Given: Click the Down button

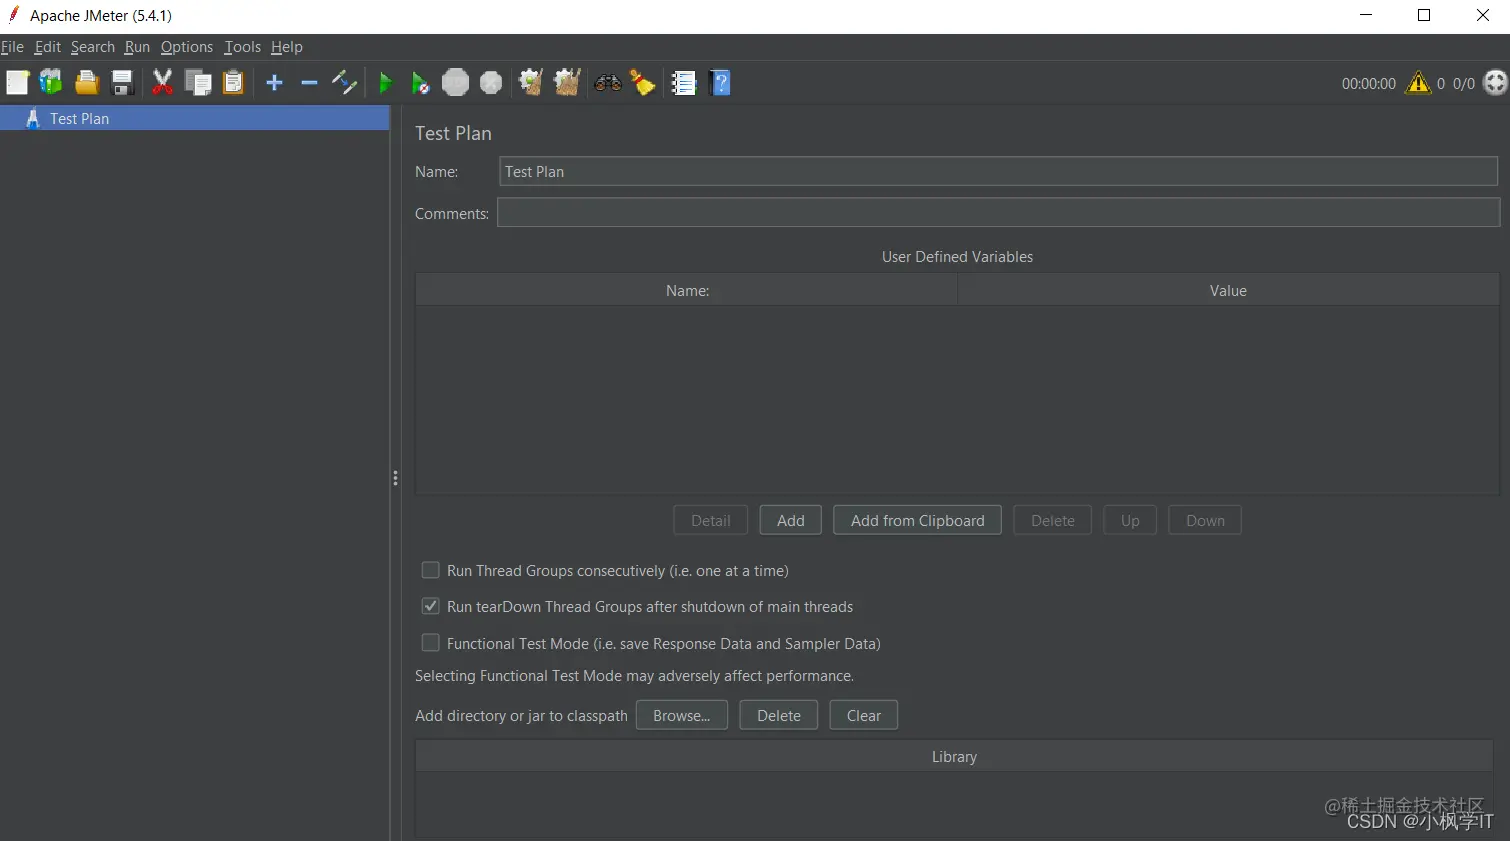Looking at the screenshot, I should [x=1205, y=520].
